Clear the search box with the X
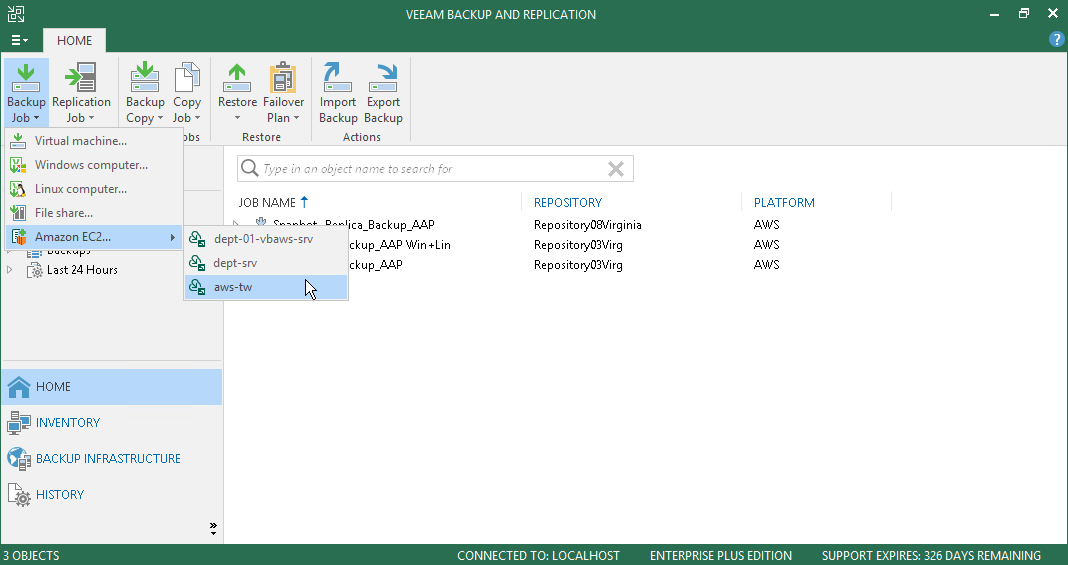Image resolution: width=1068 pixels, height=565 pixels. pyautogui.click(x=616, y=169)
